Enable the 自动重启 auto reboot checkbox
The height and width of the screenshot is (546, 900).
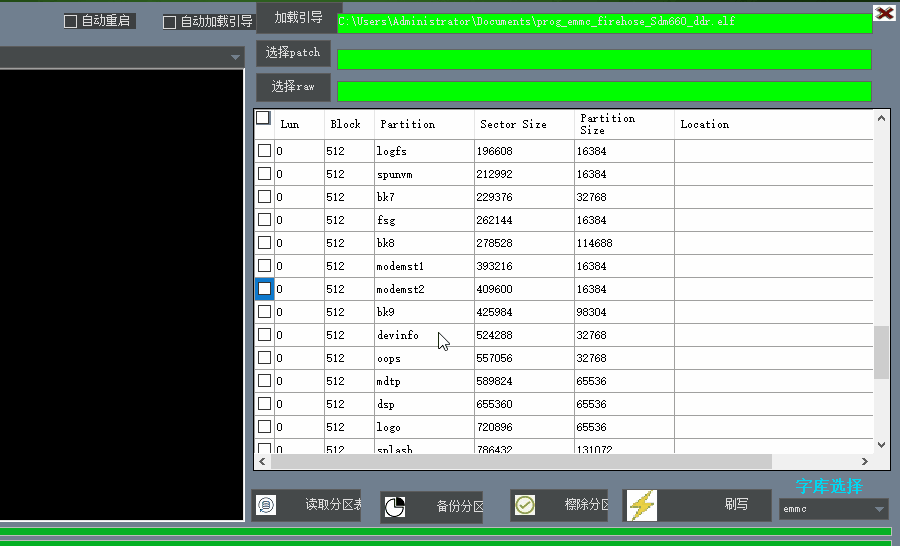pyautogui.click(x=71, y=21)
